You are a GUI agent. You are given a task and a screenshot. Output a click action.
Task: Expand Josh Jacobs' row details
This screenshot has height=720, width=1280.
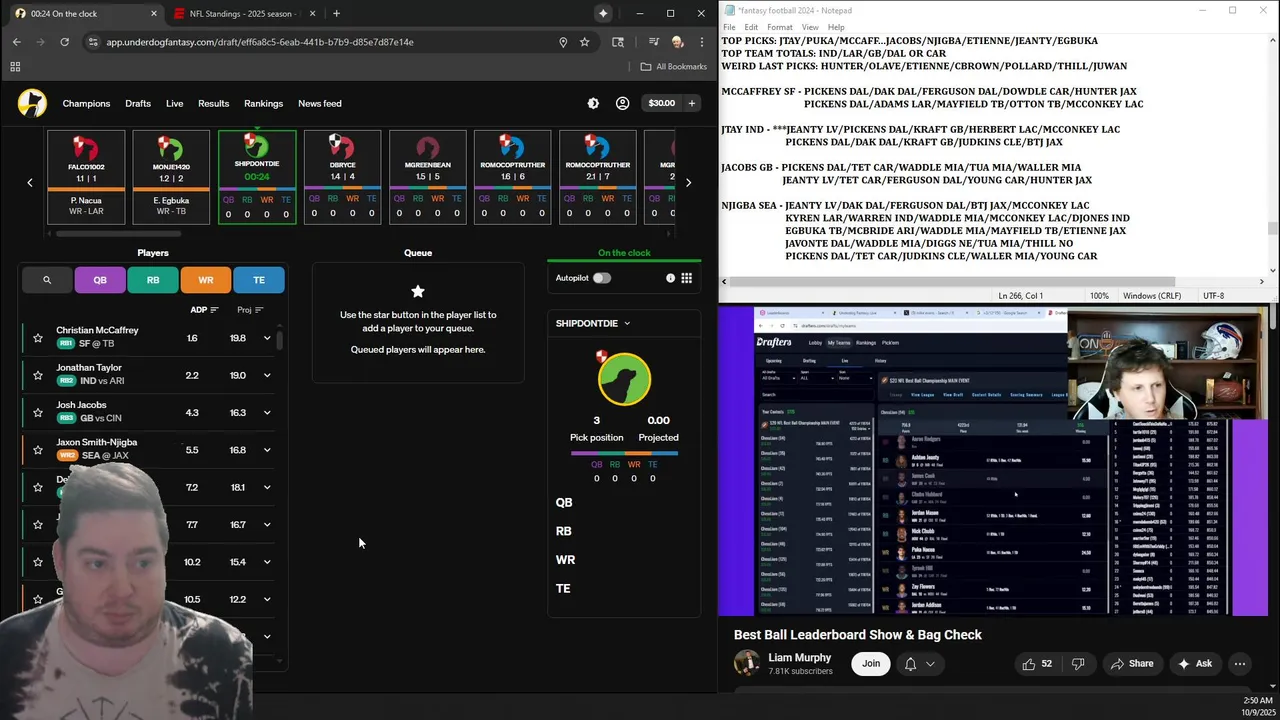[x=267, y=412]
